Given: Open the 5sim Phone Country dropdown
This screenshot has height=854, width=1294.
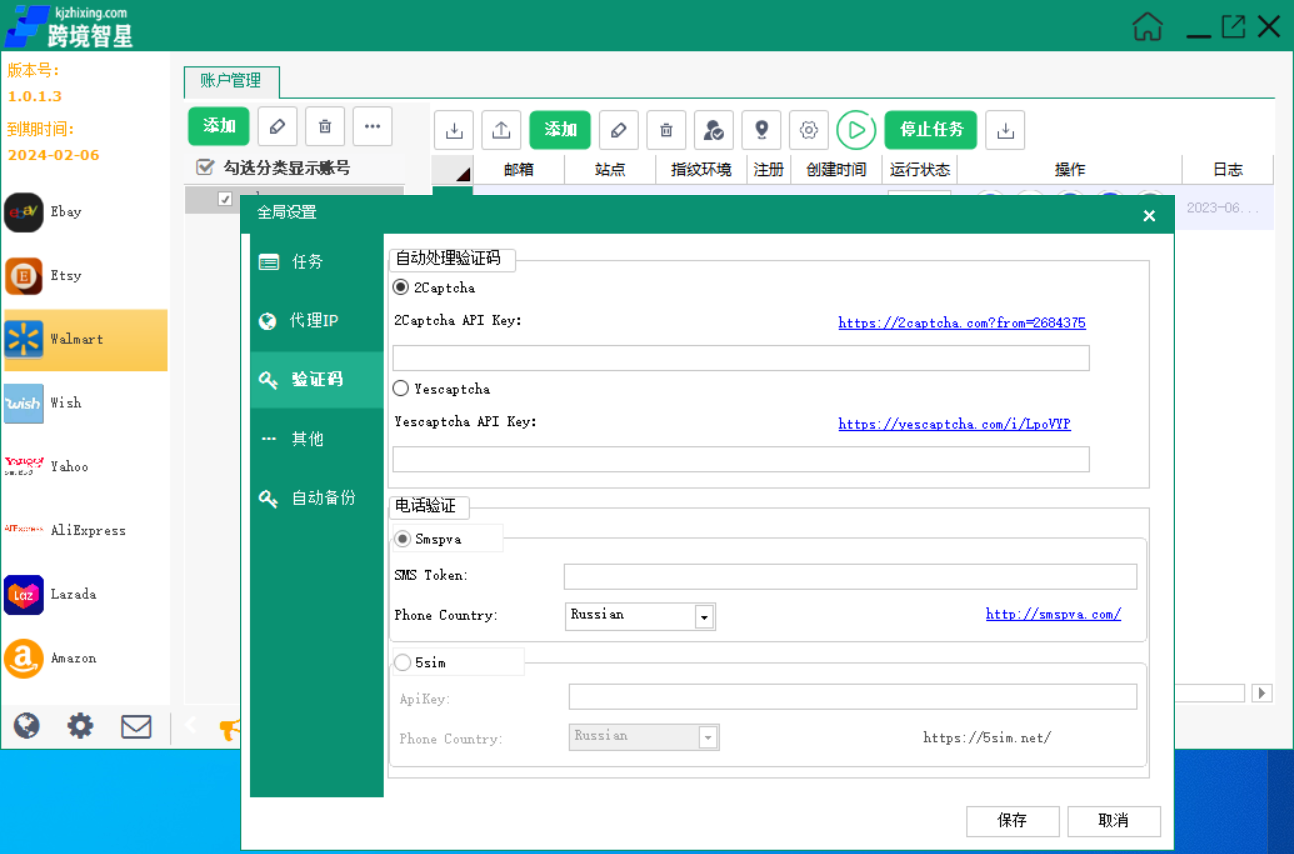Looking at the screenshot, I should [708, 738].
